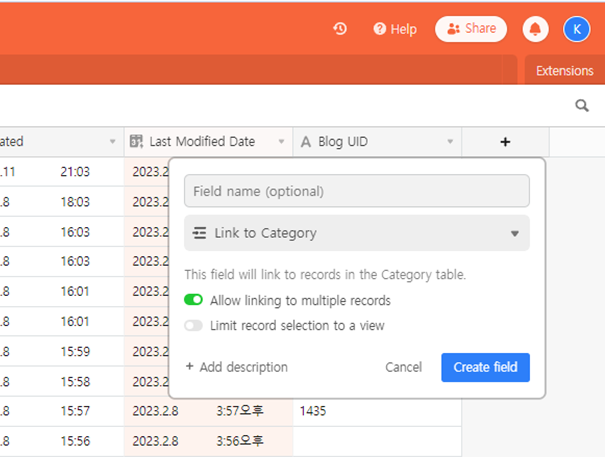Click the plus add field column
The height and width of the screenshot is (457, 605).
505,142
